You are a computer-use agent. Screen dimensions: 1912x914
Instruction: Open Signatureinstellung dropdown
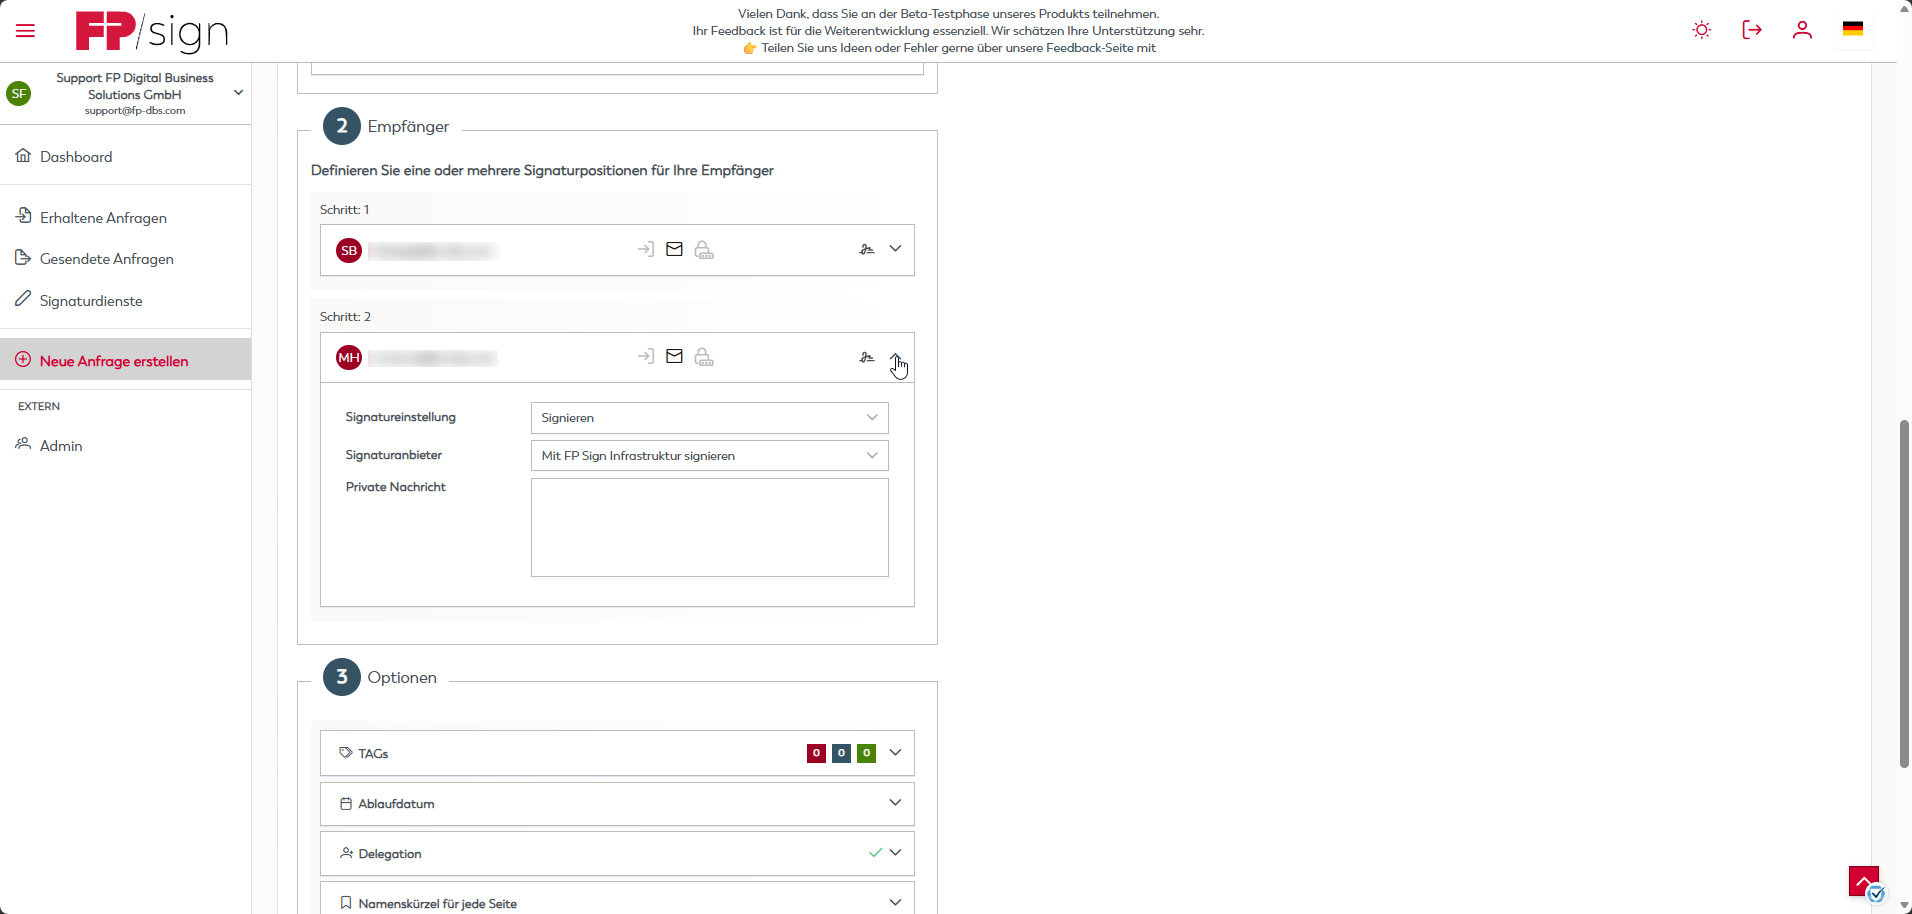coord(709,418)
